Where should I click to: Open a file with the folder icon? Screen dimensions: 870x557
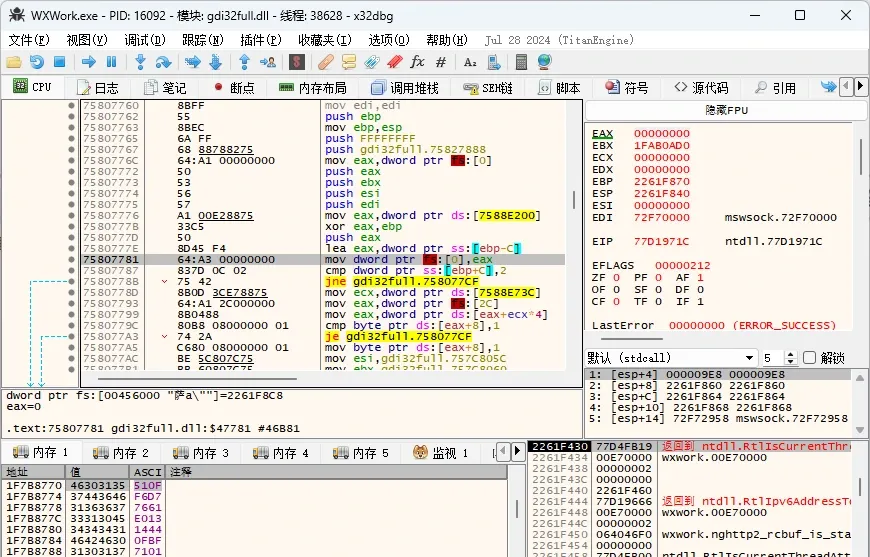(14, 62)
